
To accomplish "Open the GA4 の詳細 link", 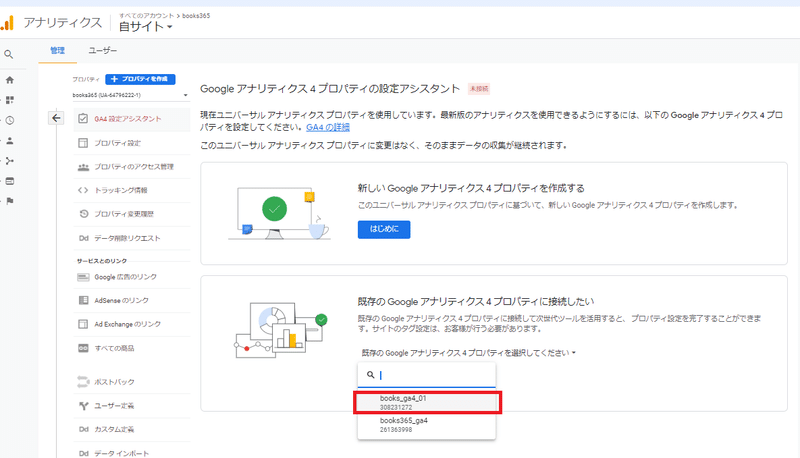I will click(328, 127).
